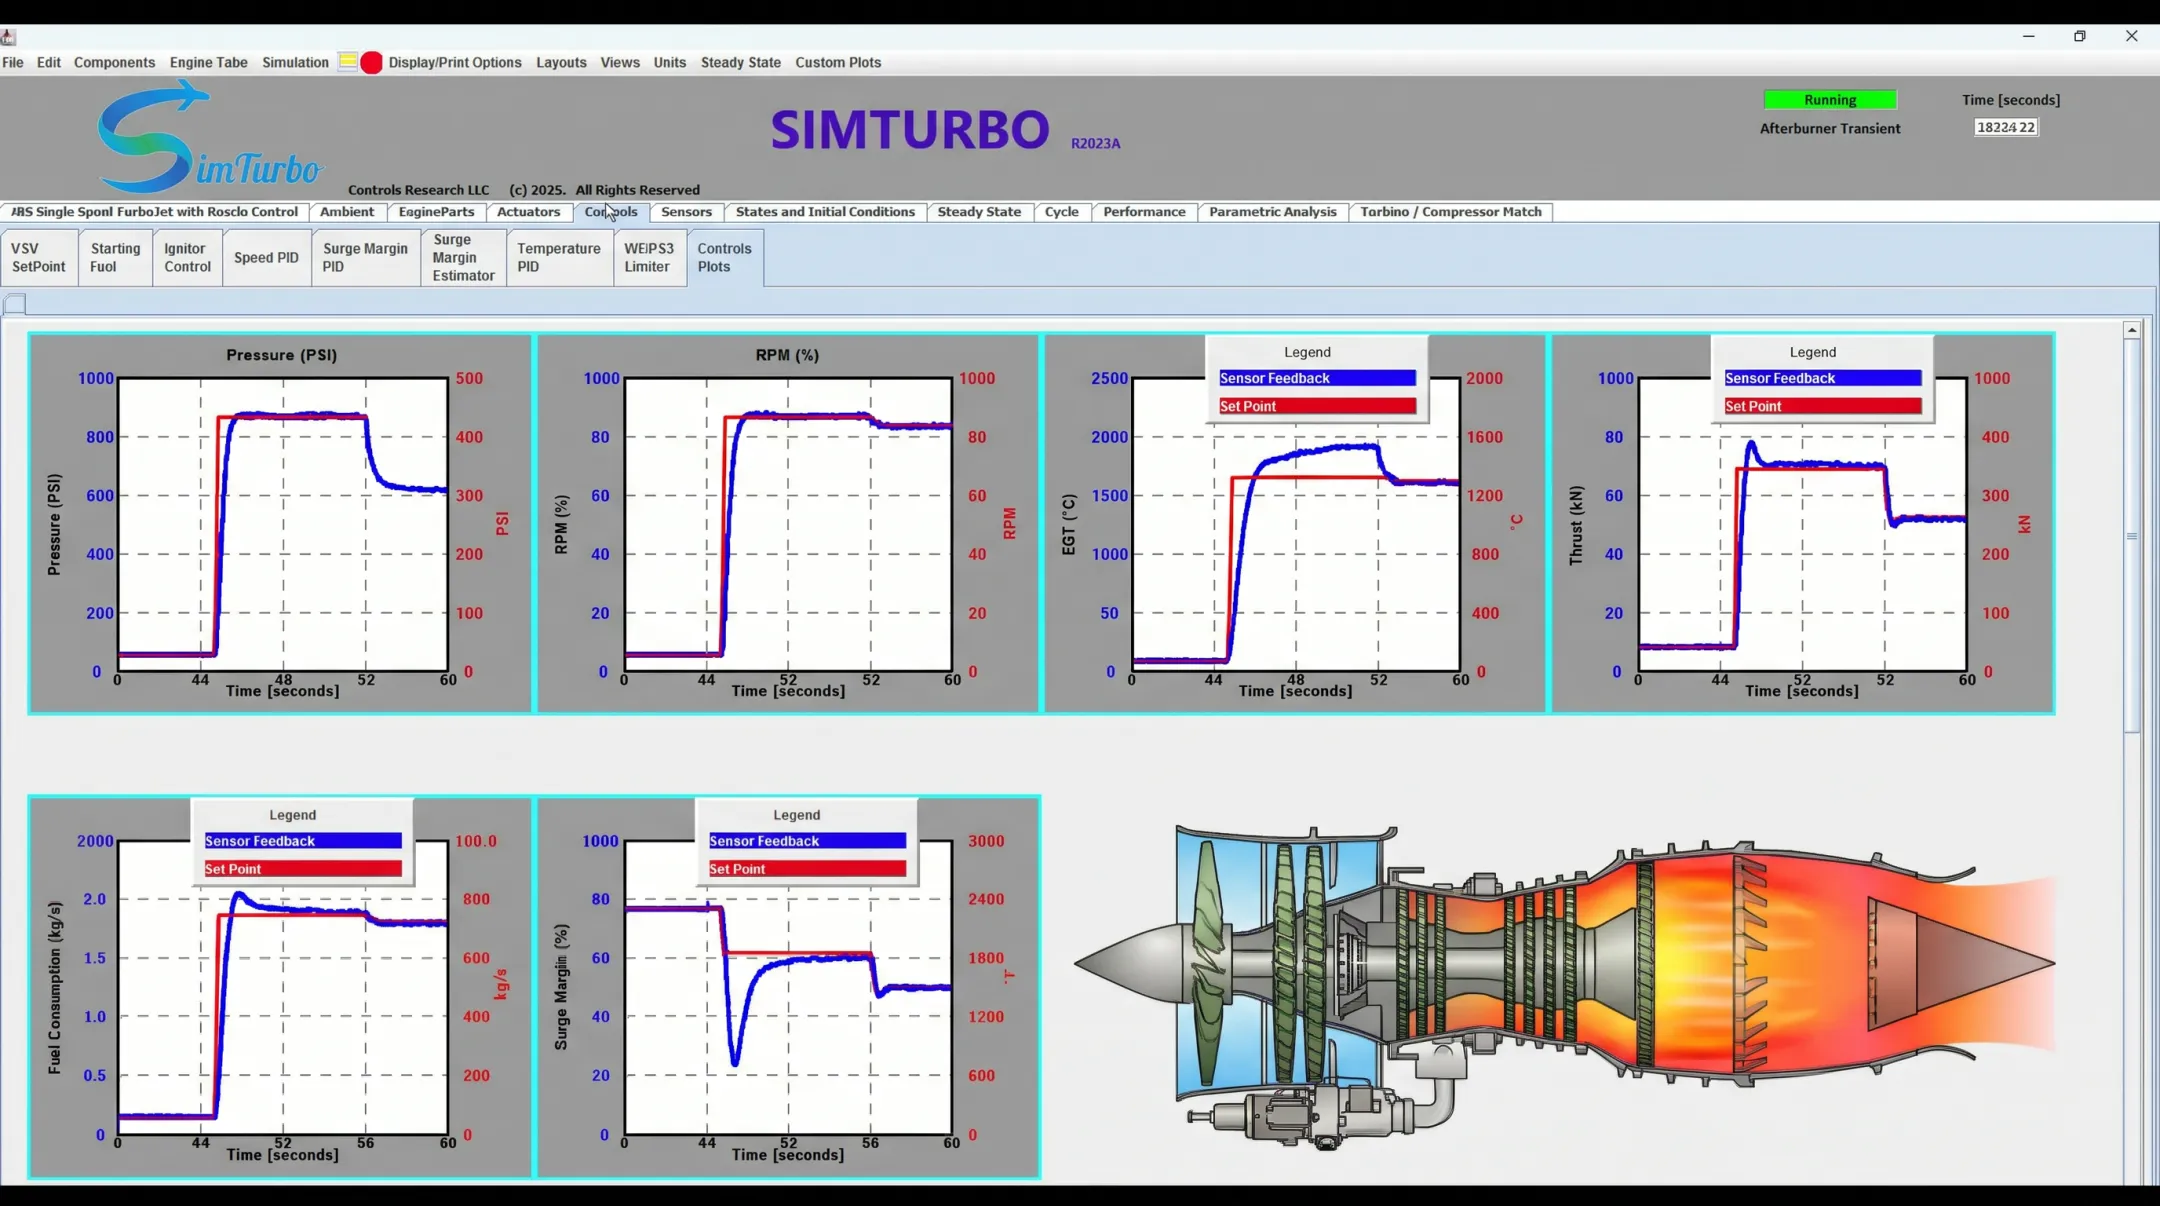The image size is (2160, 1206).
Task: Click the scroll up arrow of the plots panel
Action: [x=2132, y=330]
